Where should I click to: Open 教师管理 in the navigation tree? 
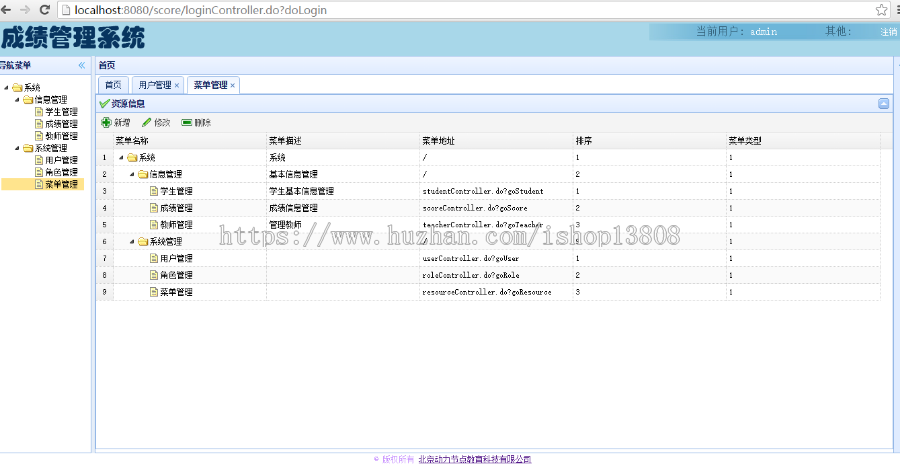click(61, 136)
